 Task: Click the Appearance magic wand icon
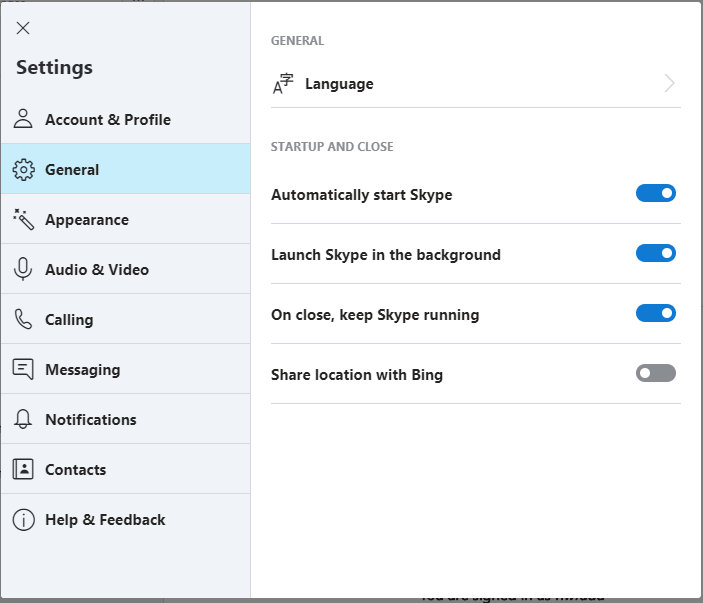[23, 219]
